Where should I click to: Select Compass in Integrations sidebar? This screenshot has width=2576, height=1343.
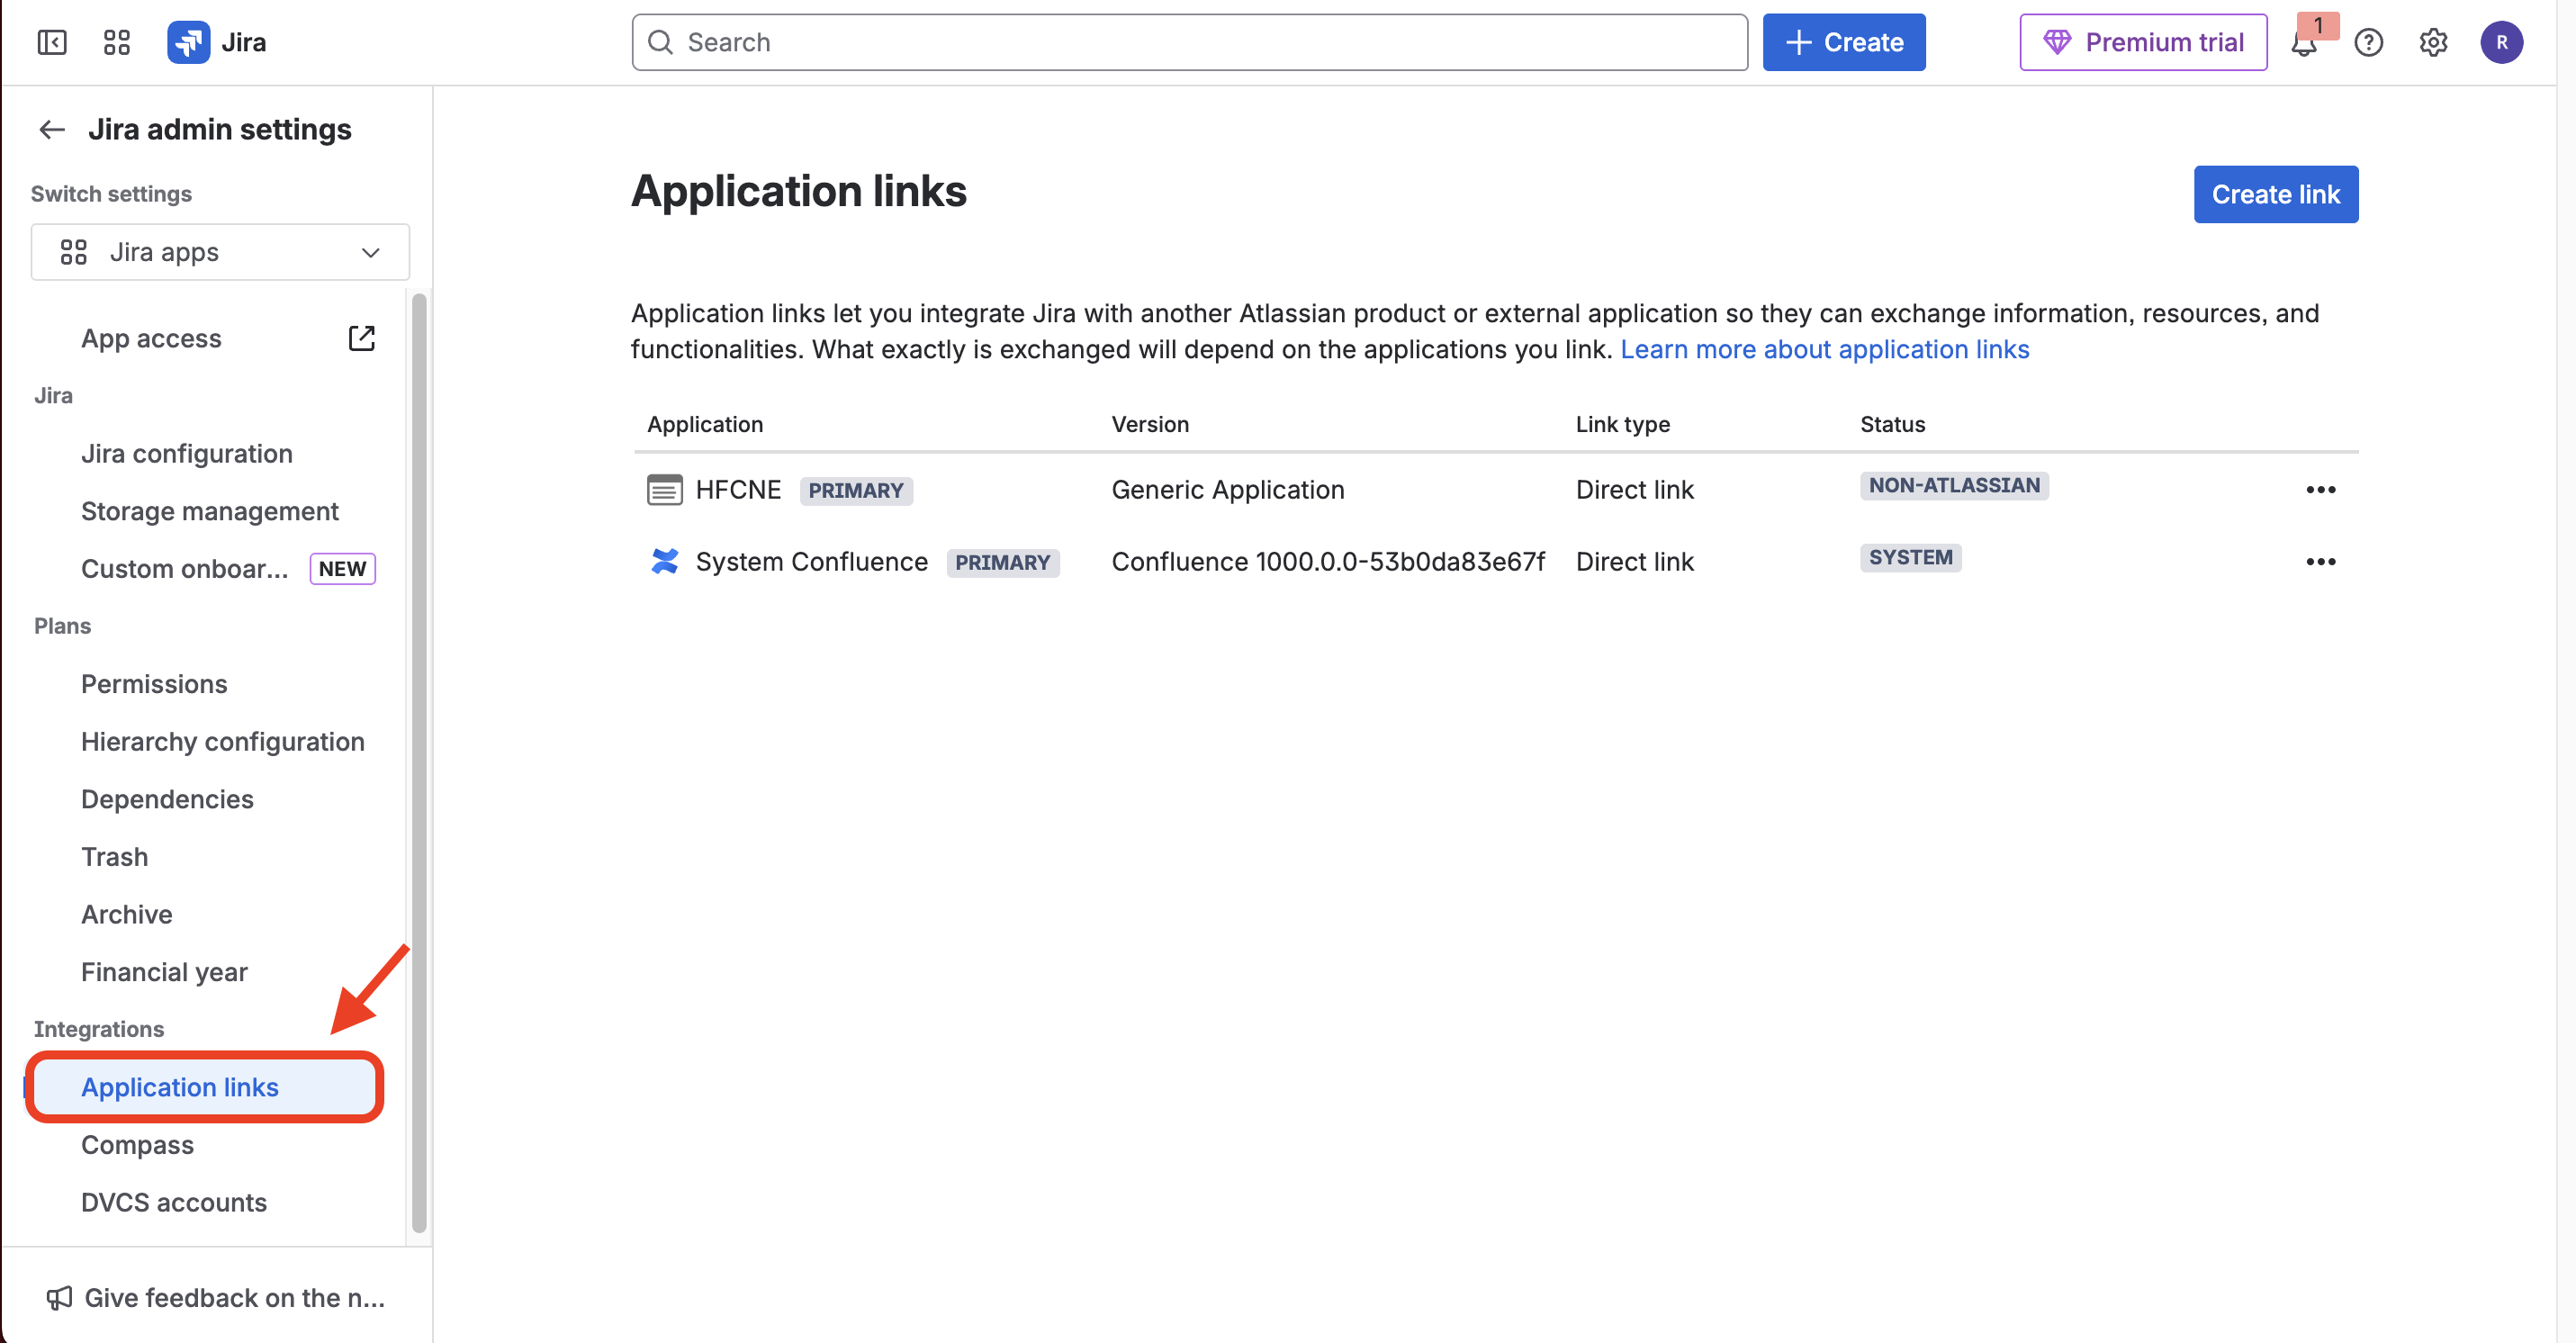click(x=138, y=1144)
